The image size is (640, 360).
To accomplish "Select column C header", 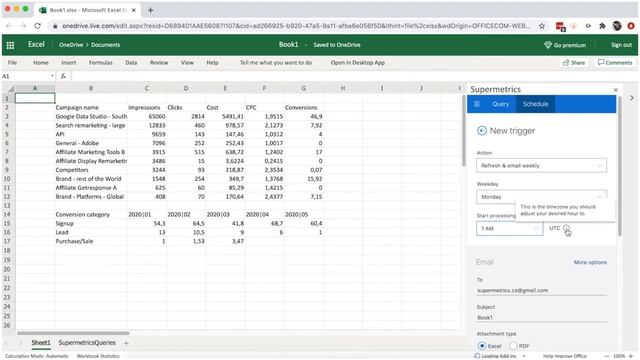I will pos(147,89).
